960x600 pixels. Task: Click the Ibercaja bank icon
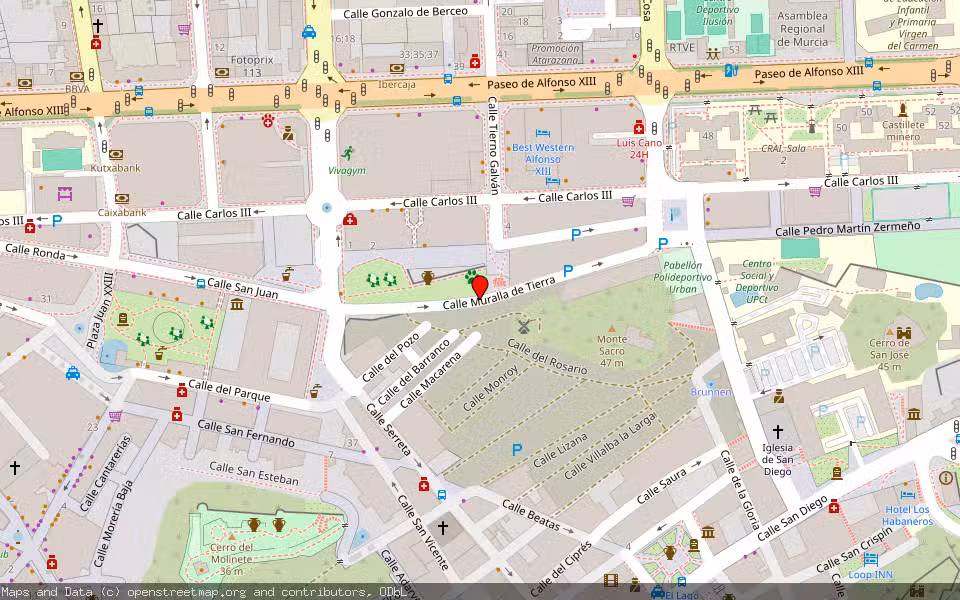coord(396,69)
